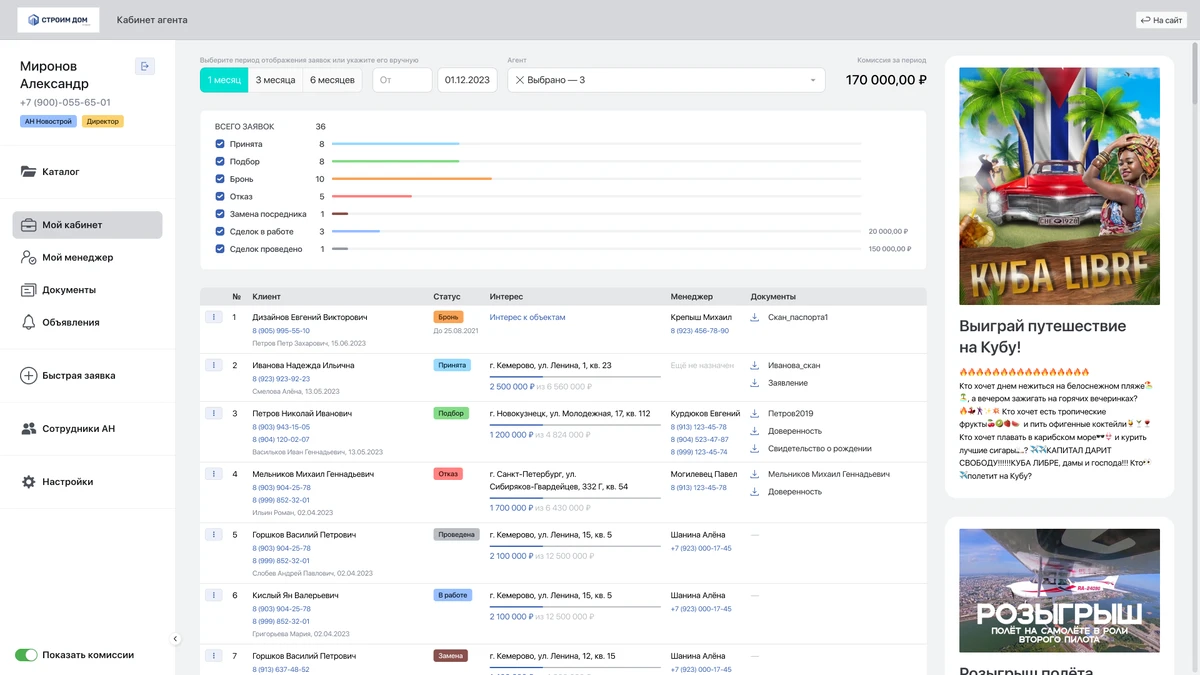This screenshot has height=675, width=1200.
Task: Open Каталог folder icon in sidebar
Action: tap(29, 172)
